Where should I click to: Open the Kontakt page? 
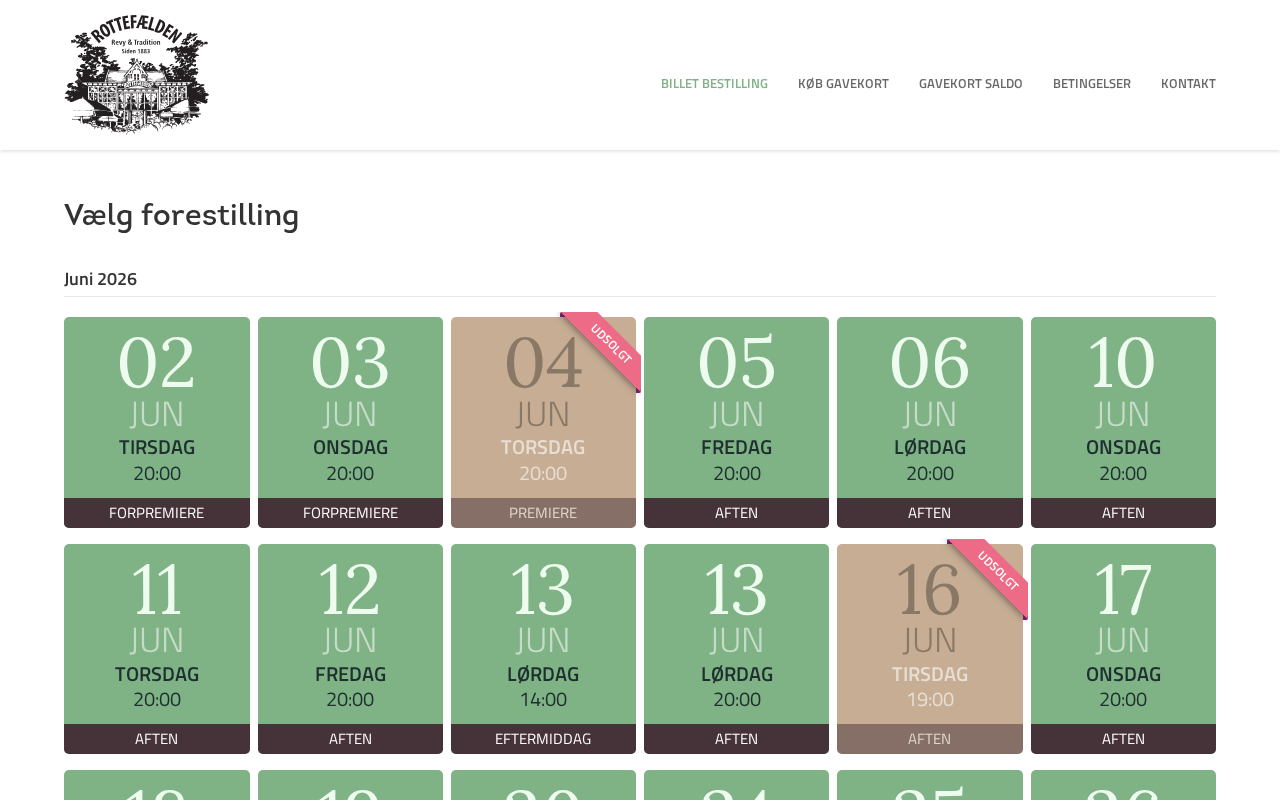point(1188,83)
